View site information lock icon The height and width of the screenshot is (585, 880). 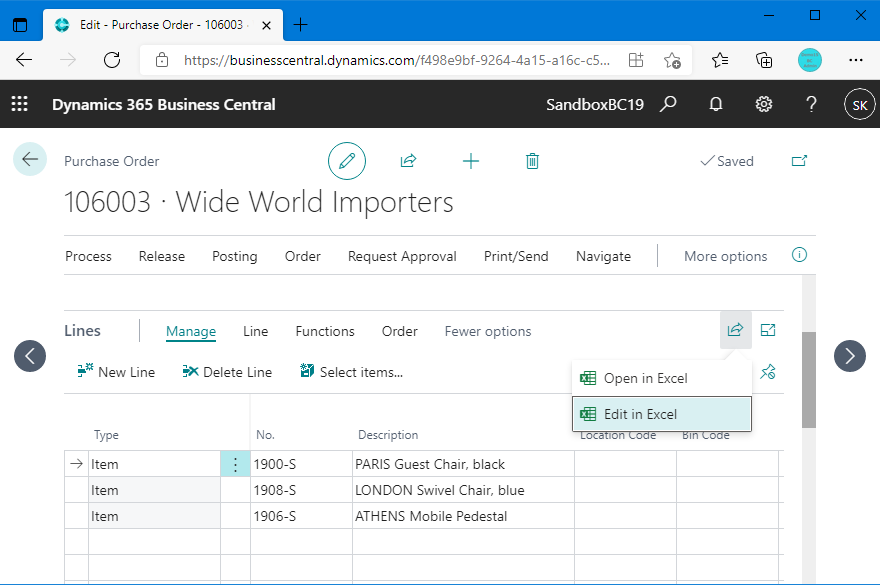[162, 60]
